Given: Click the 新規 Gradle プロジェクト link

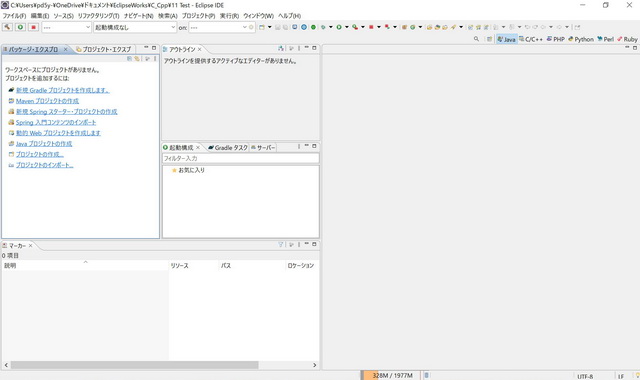Looking at the screenshot, I should [x=62, y=90].
